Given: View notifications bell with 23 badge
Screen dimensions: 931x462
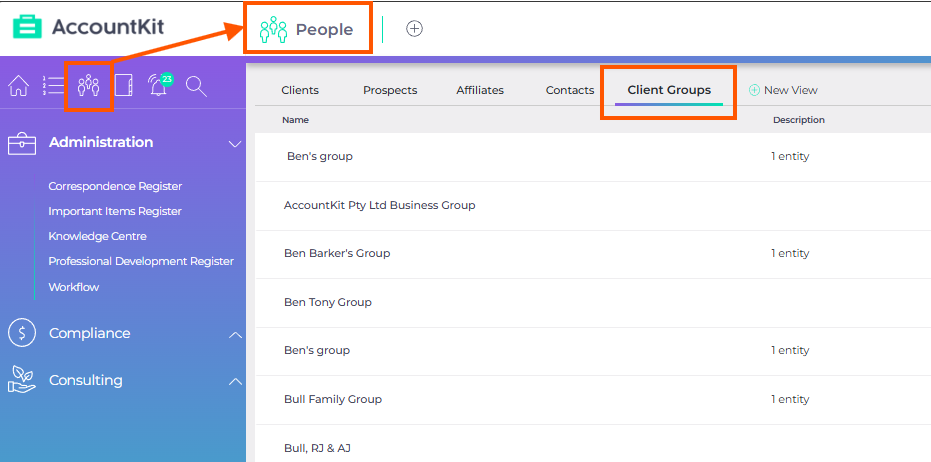Looking at the screenshot, I should pos(159,85).
